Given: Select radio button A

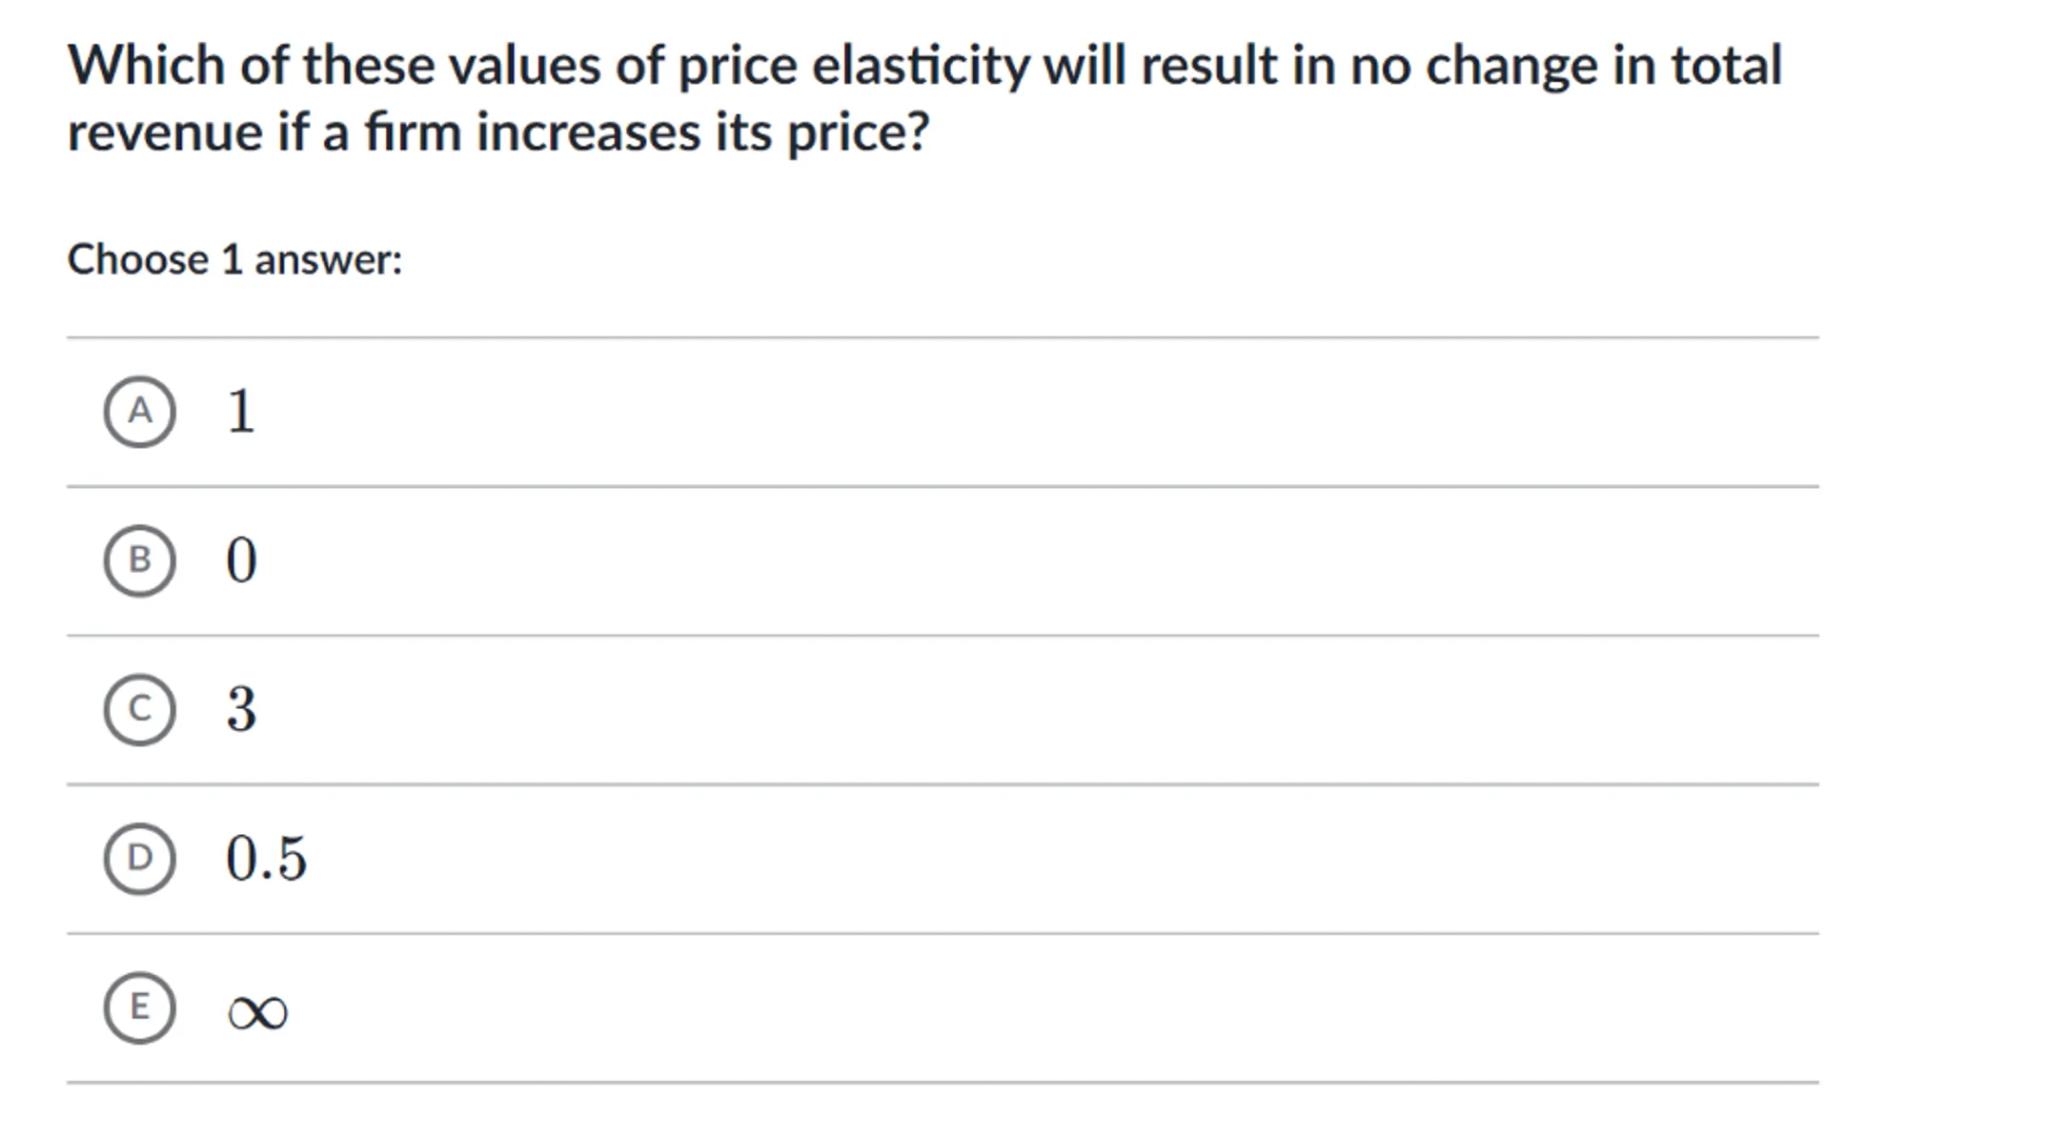Looking at the screenshot, I should click(139, 412).
